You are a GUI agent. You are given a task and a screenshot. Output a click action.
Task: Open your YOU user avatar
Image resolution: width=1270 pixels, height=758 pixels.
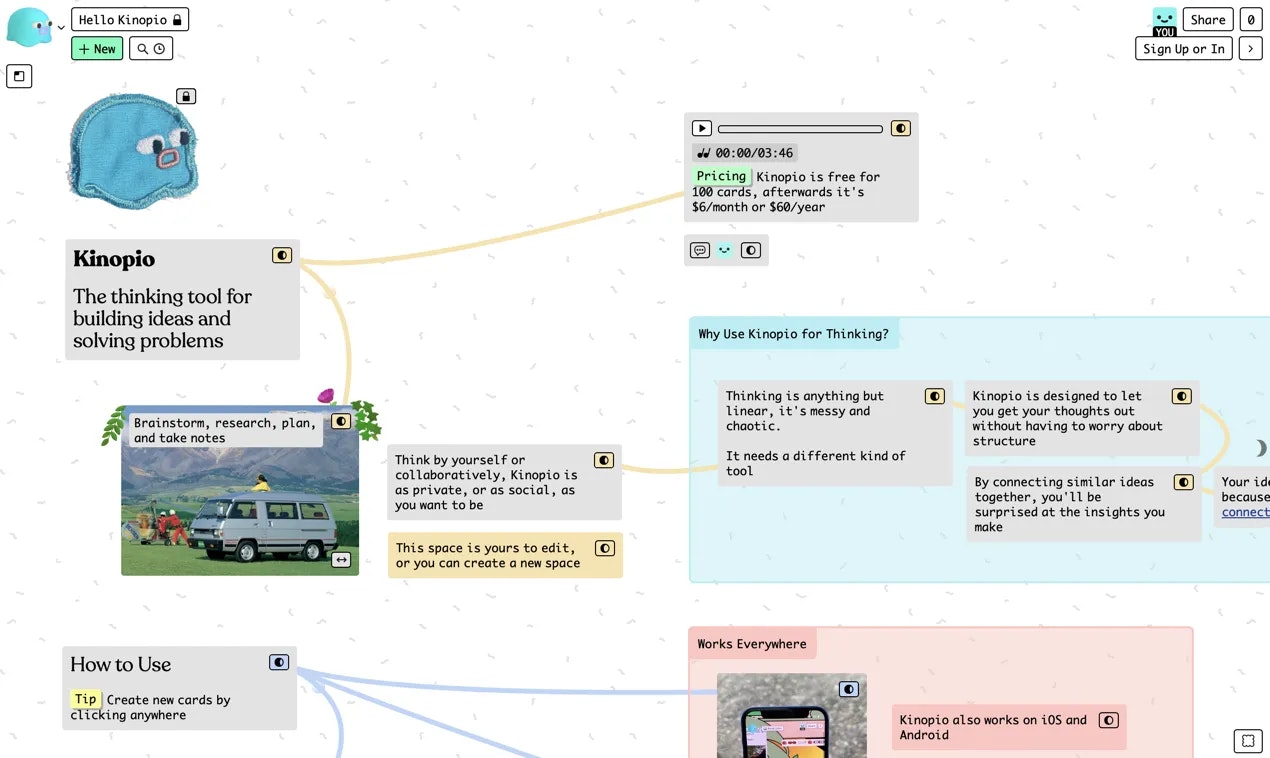tap(1164, 21)
